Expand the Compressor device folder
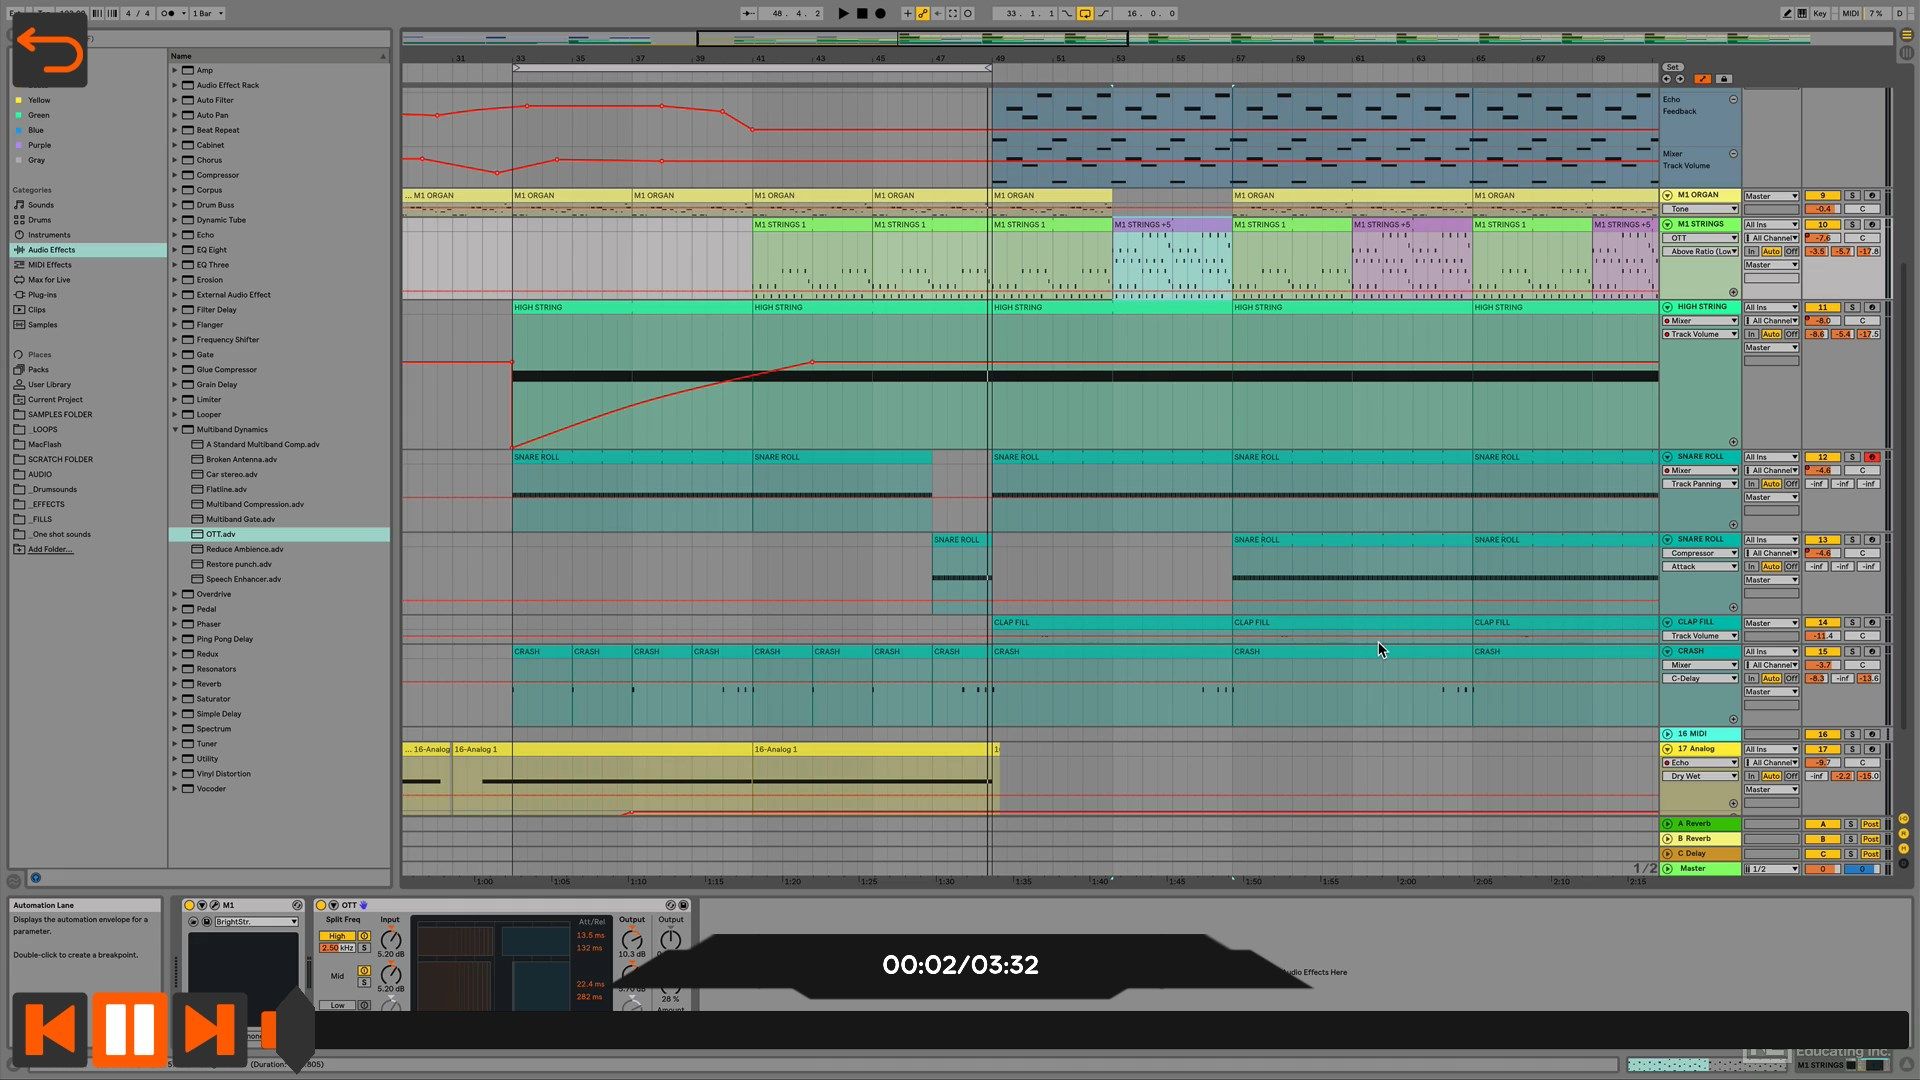 click(175, 175)
